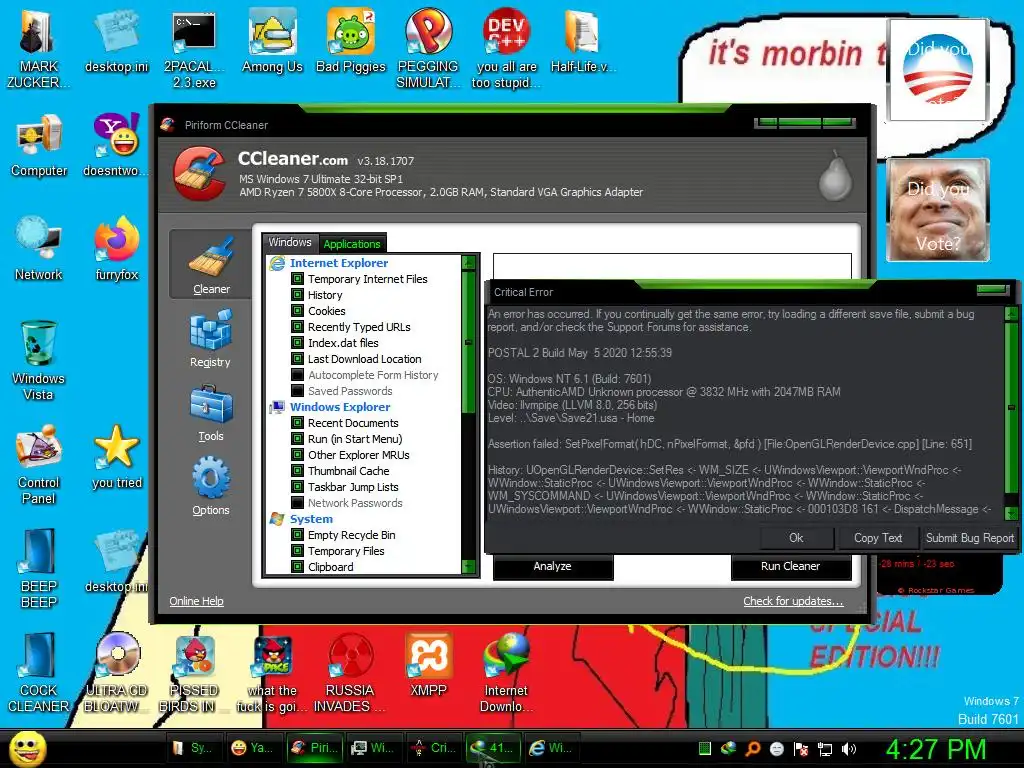Click the Run Cleaner button
Viewport: 1024px width, 768px height.
[790, 566]
